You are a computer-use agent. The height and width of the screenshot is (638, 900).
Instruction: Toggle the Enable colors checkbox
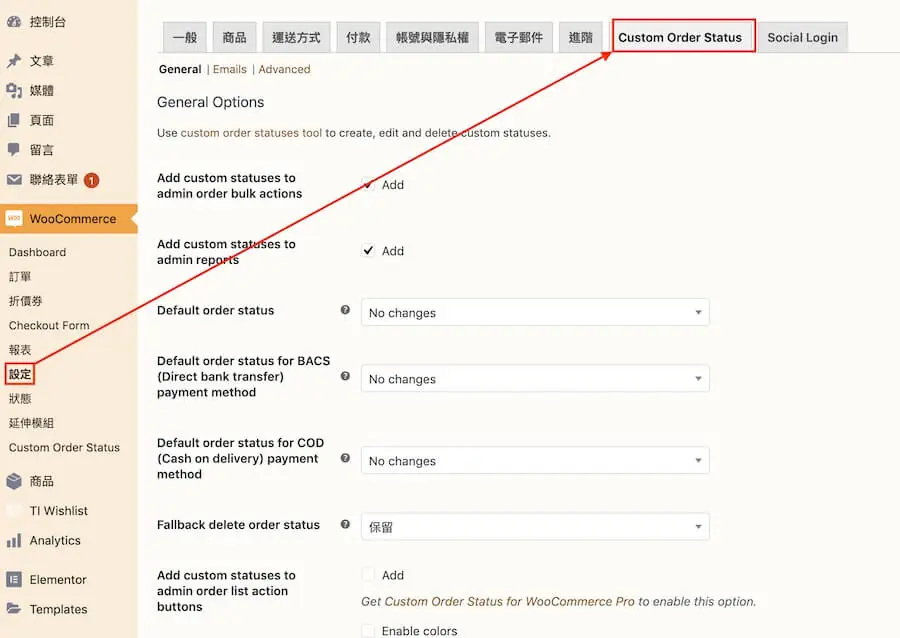point(368,631)
